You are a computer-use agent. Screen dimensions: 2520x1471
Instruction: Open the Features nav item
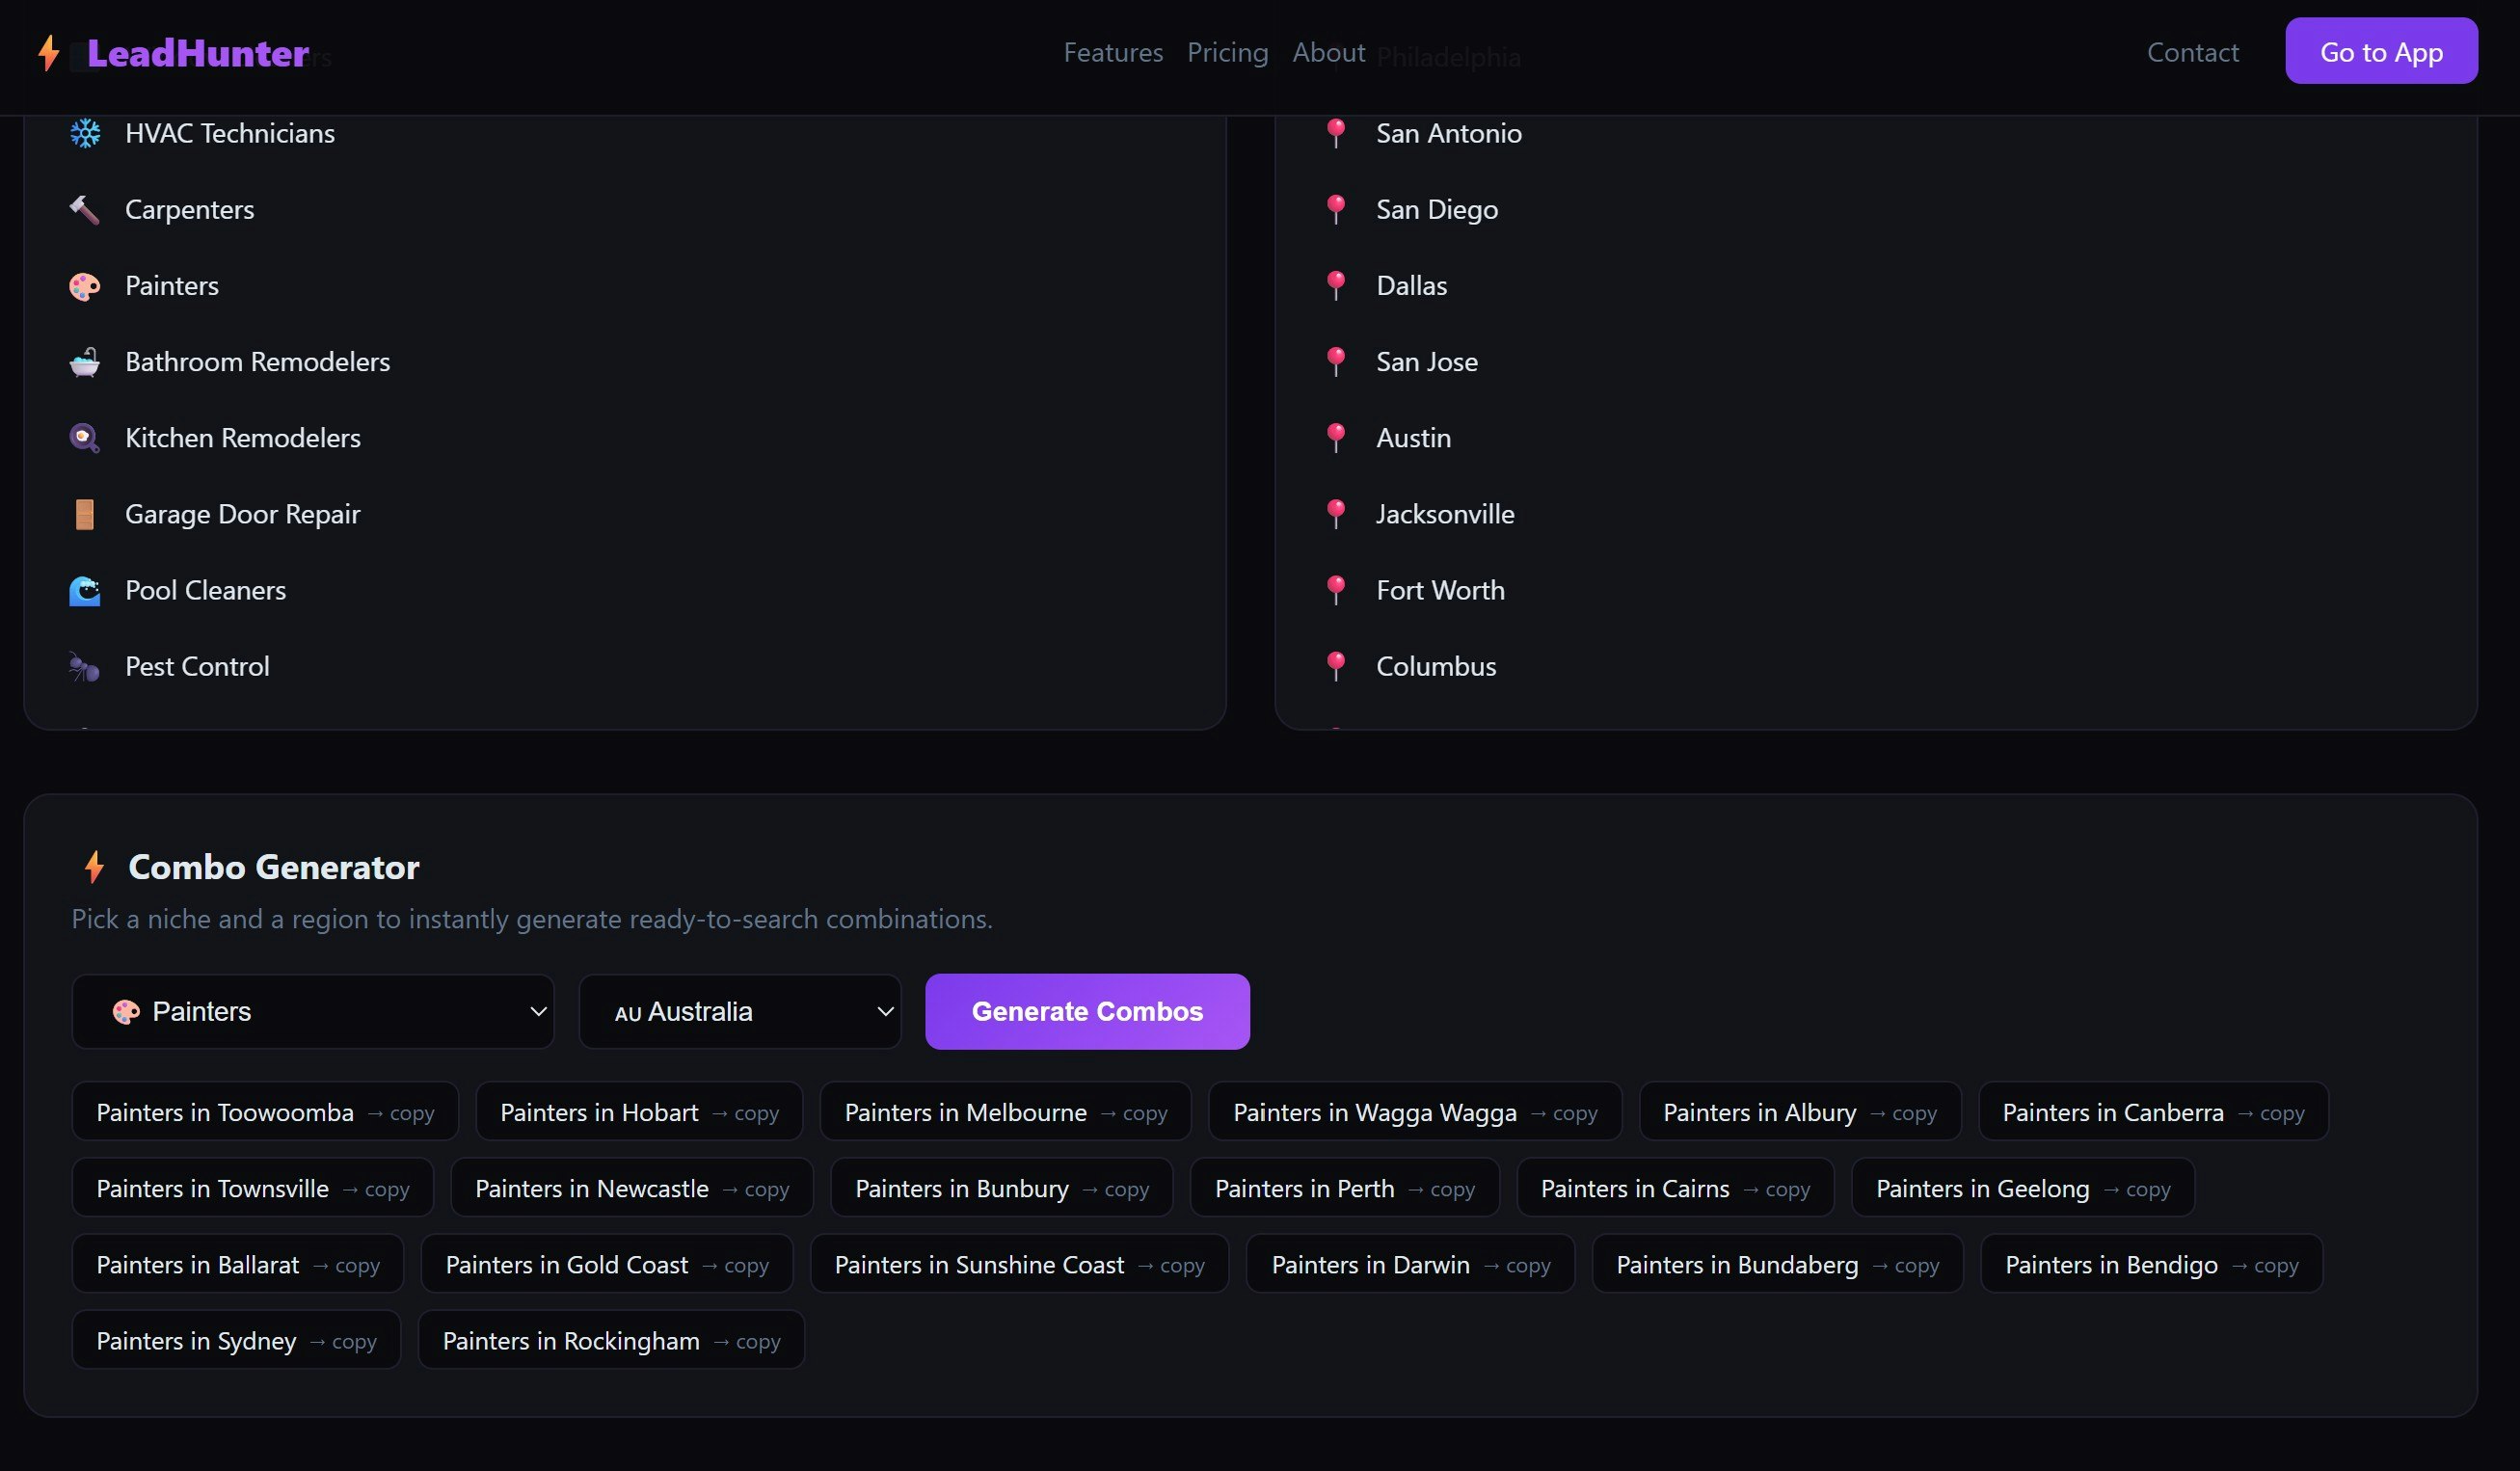coord(1113,52)
